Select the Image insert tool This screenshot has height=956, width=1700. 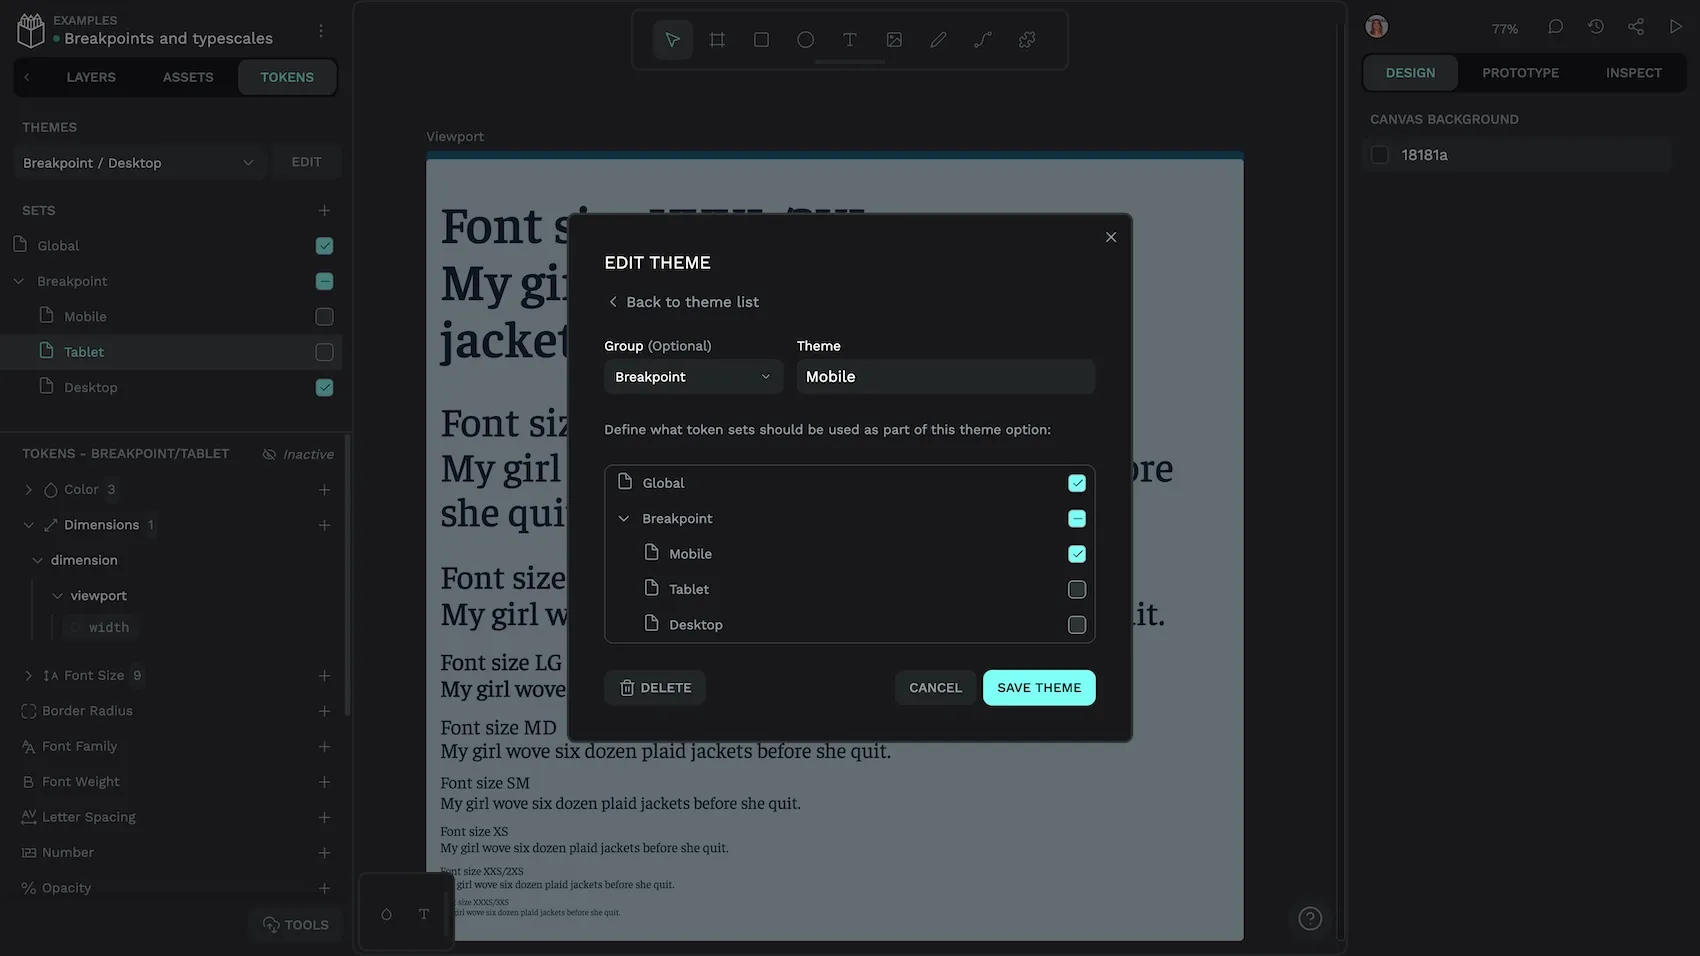point(894,40)
